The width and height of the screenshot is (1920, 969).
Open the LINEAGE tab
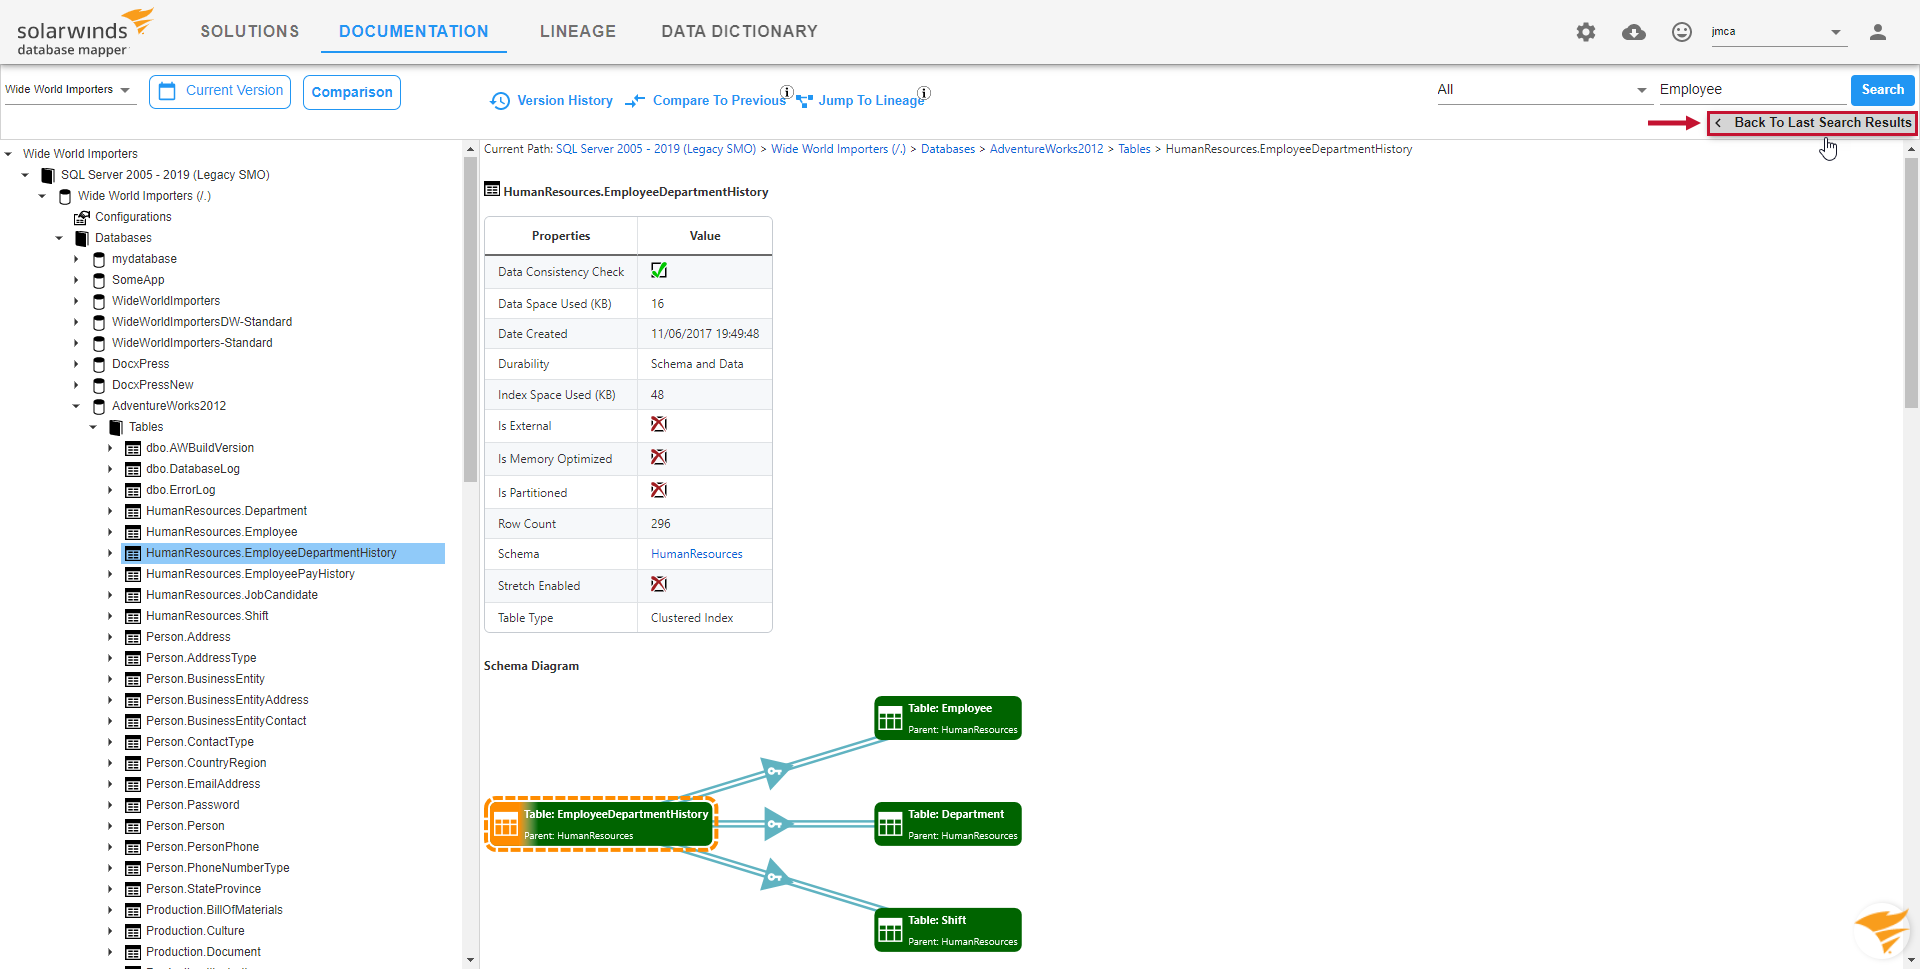coord(578,31)
